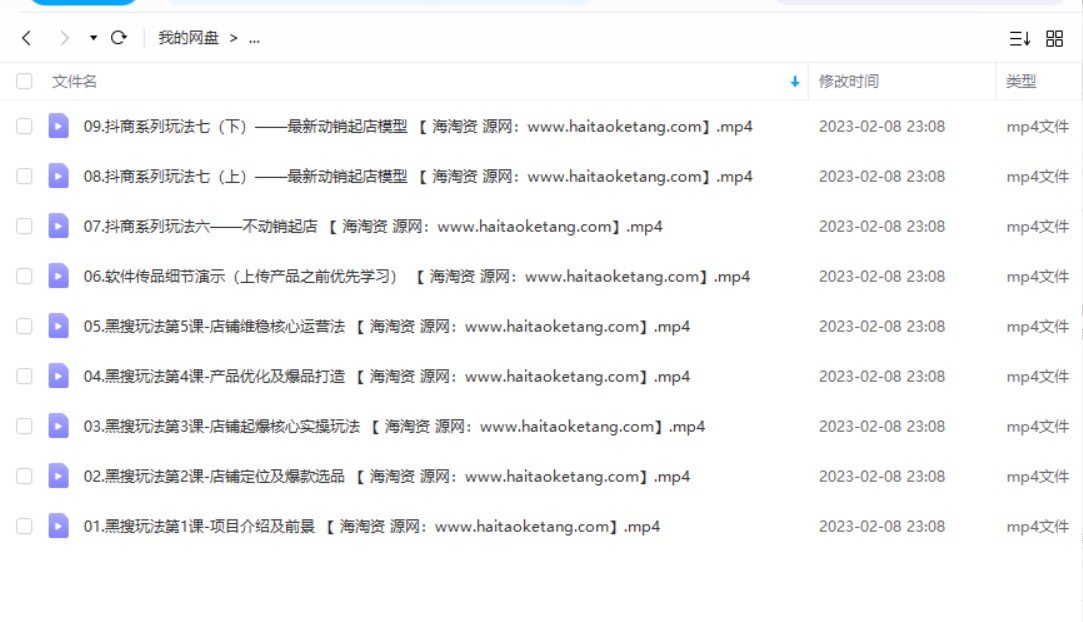Click video icon of 05.黑搜玩法第5课

coord(58,326)
